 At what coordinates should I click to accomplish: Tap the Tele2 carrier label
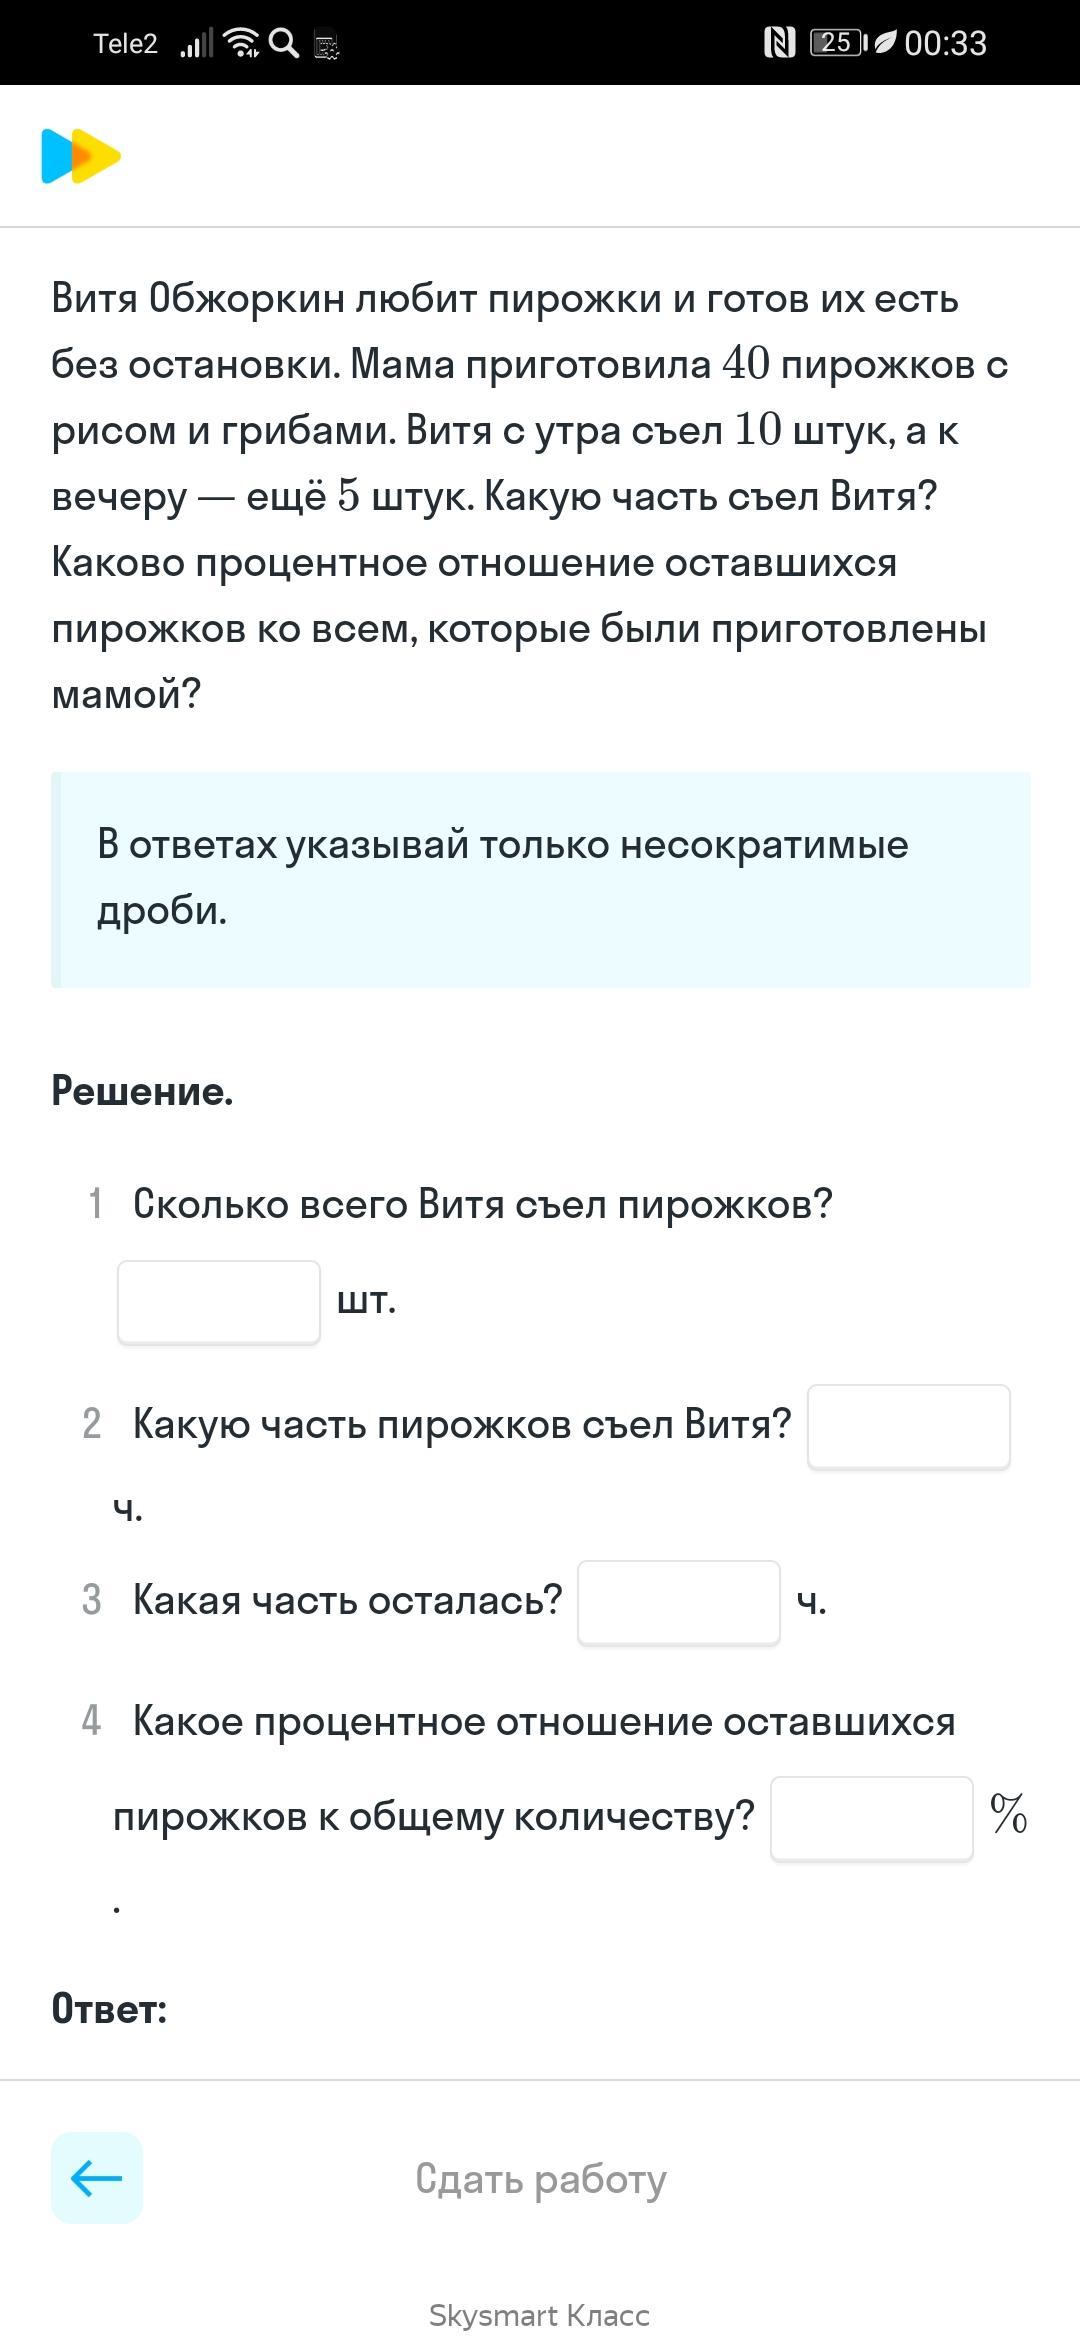click(125, 44)
